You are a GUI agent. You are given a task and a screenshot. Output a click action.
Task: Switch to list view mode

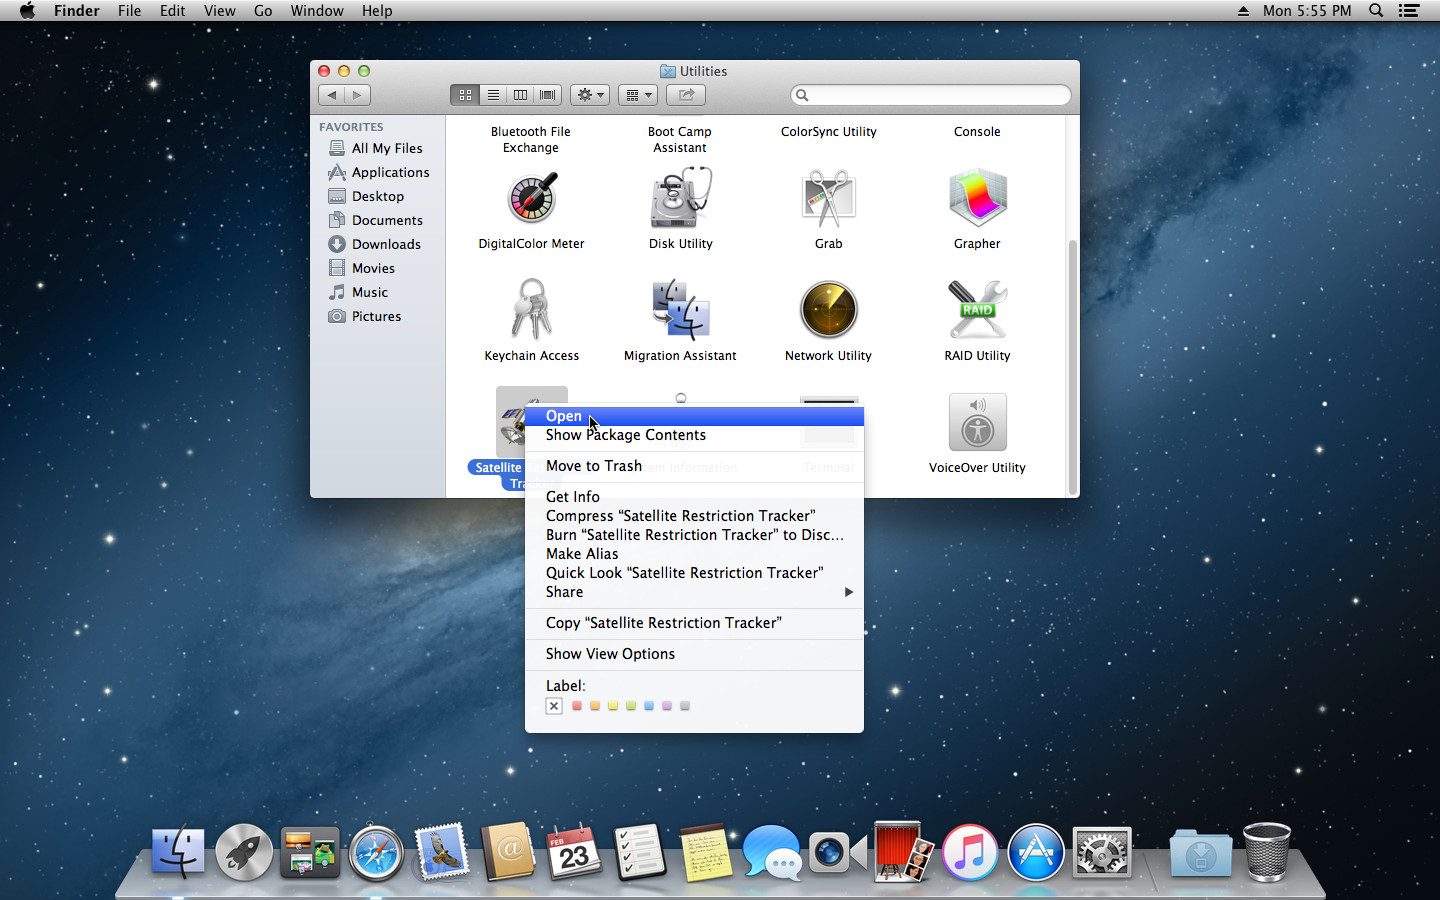tap(493, 95)
